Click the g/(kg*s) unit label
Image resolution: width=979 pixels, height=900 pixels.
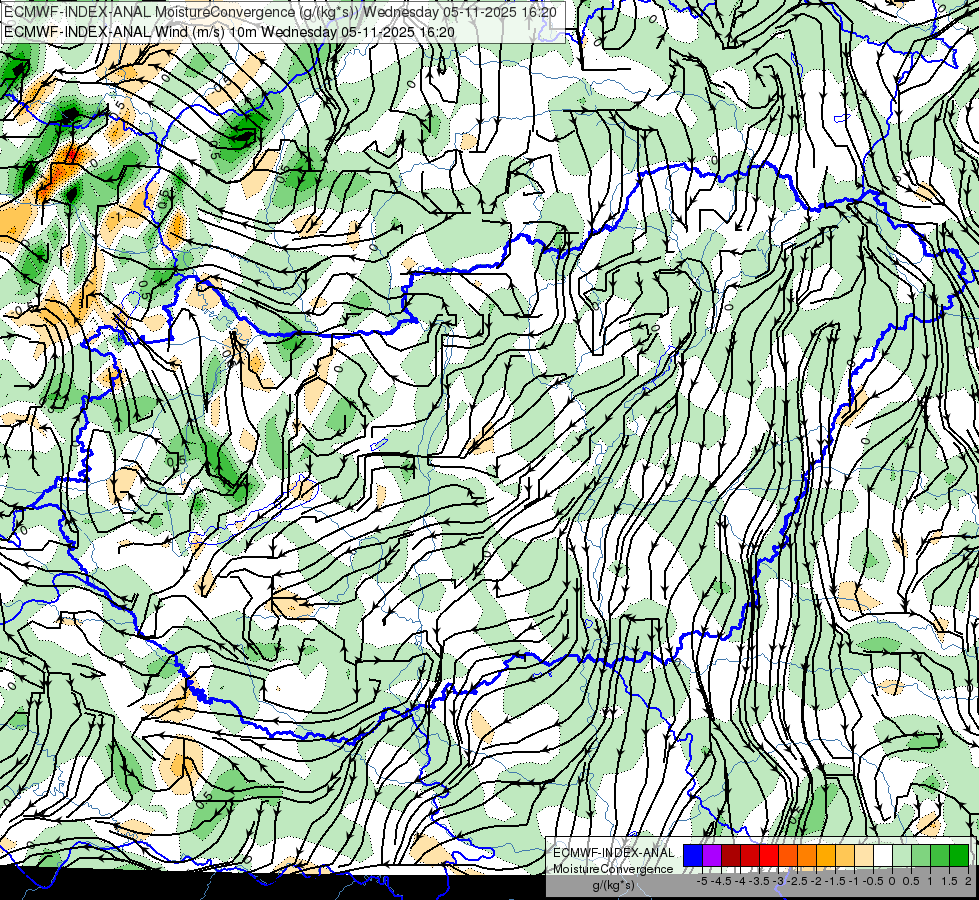[613, 886]
